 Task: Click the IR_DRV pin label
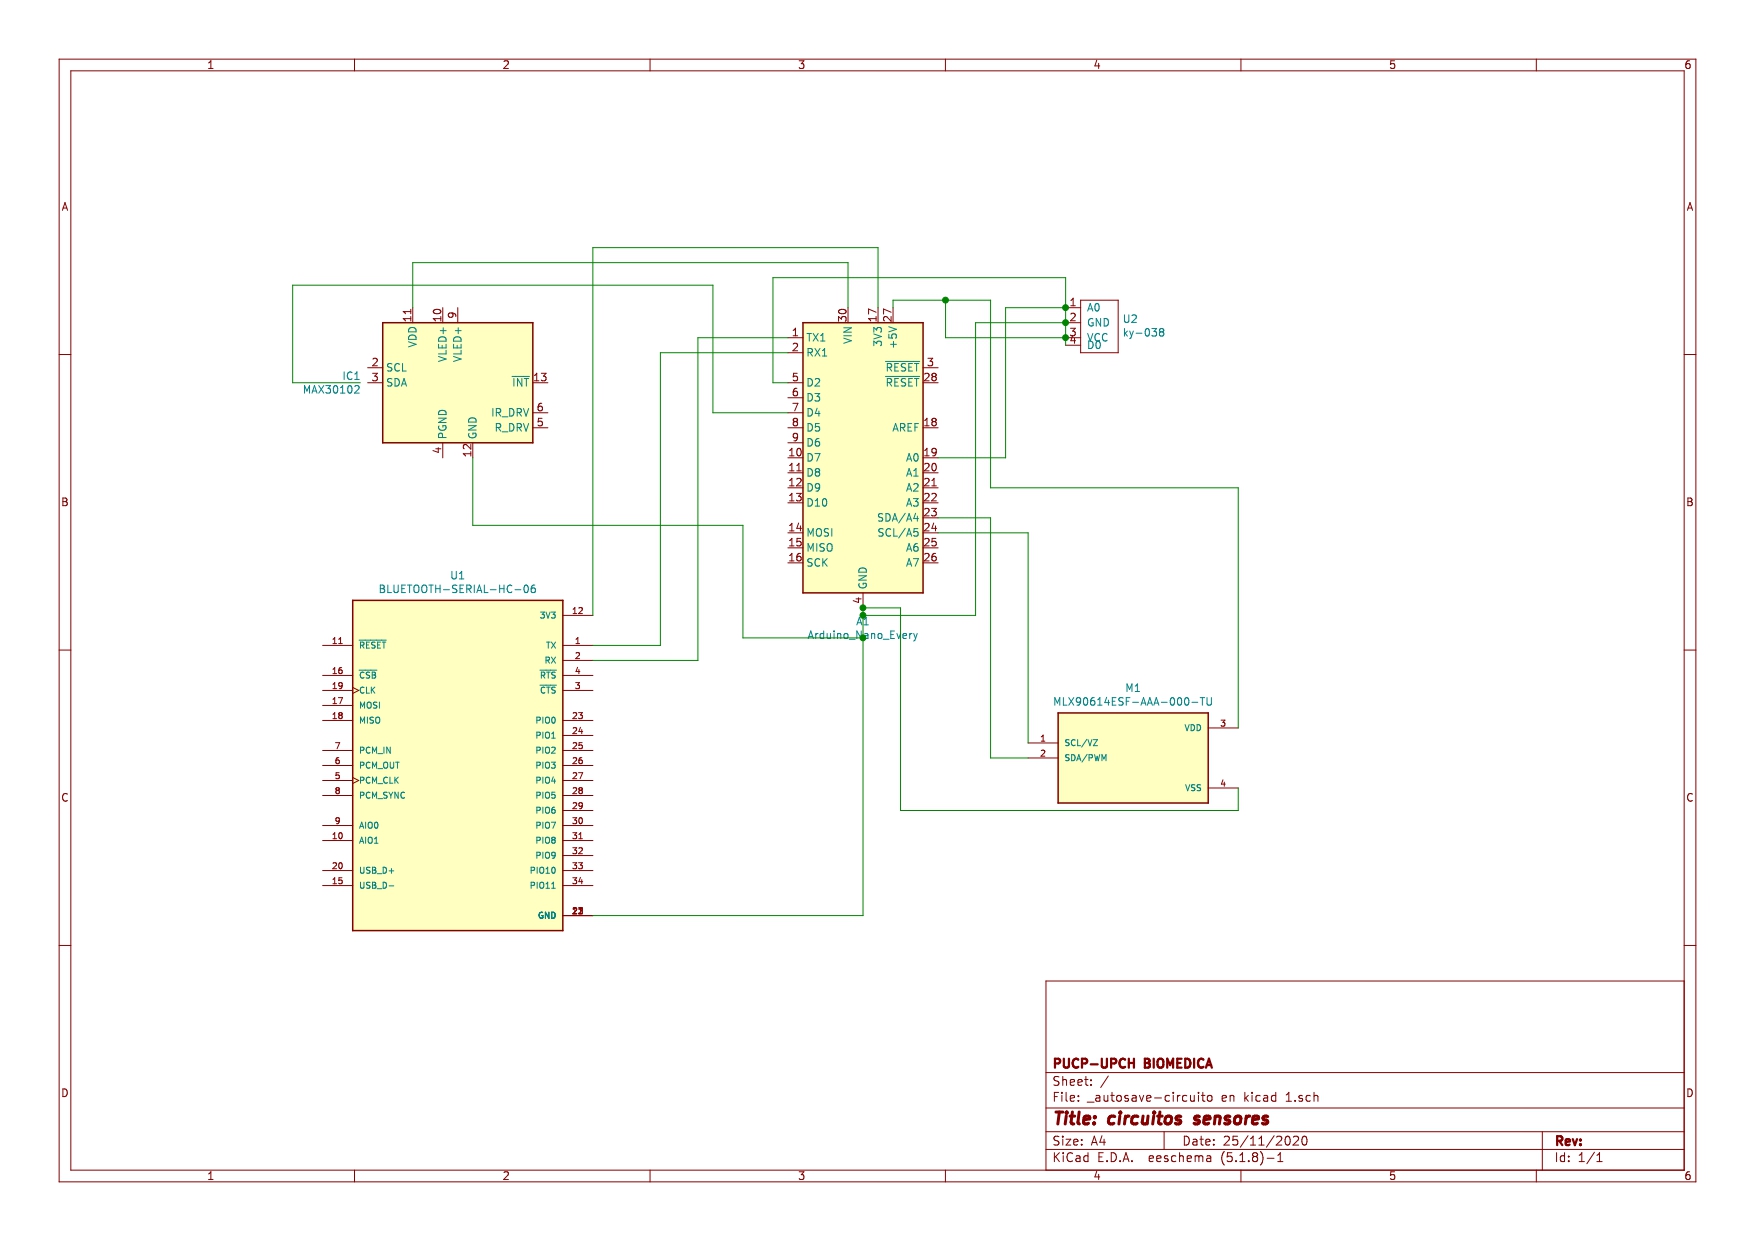click(x=510, y=413)
